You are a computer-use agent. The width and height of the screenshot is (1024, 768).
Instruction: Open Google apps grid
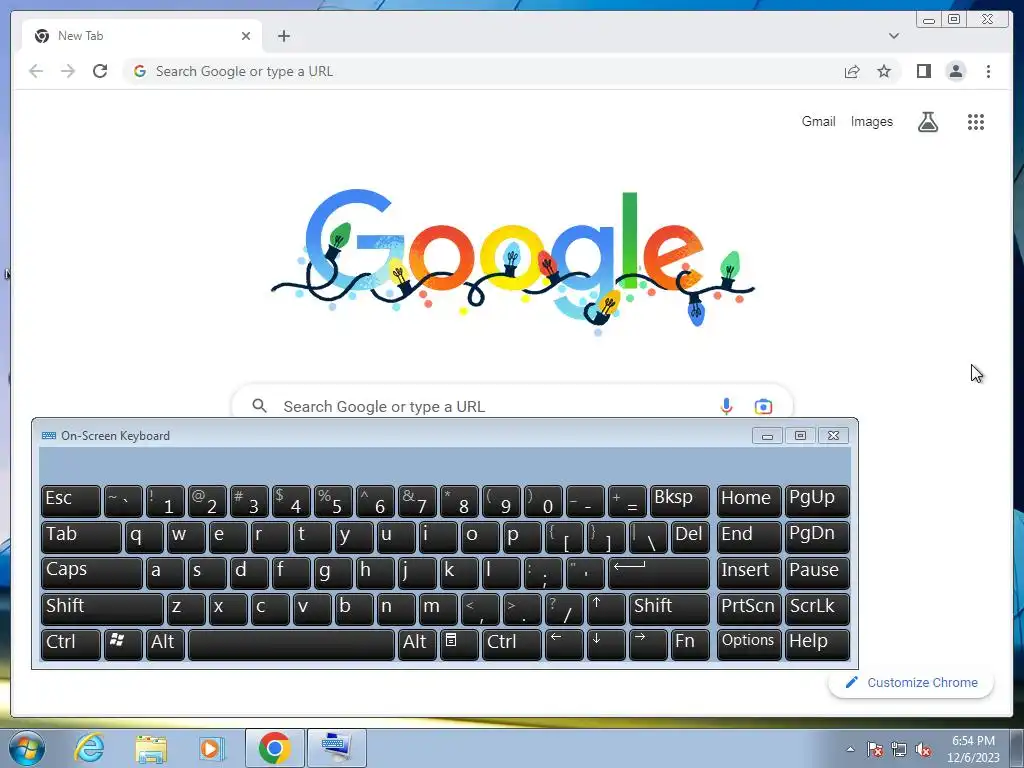(976, 121)
